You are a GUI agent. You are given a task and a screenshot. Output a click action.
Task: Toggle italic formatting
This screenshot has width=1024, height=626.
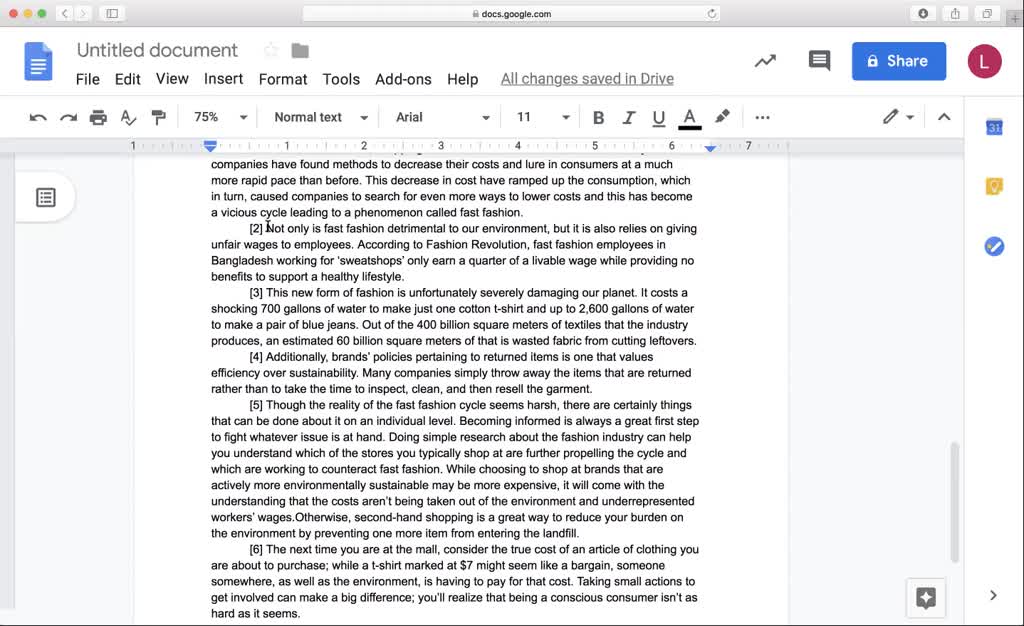pyautogui.click(x=629, y=117)
